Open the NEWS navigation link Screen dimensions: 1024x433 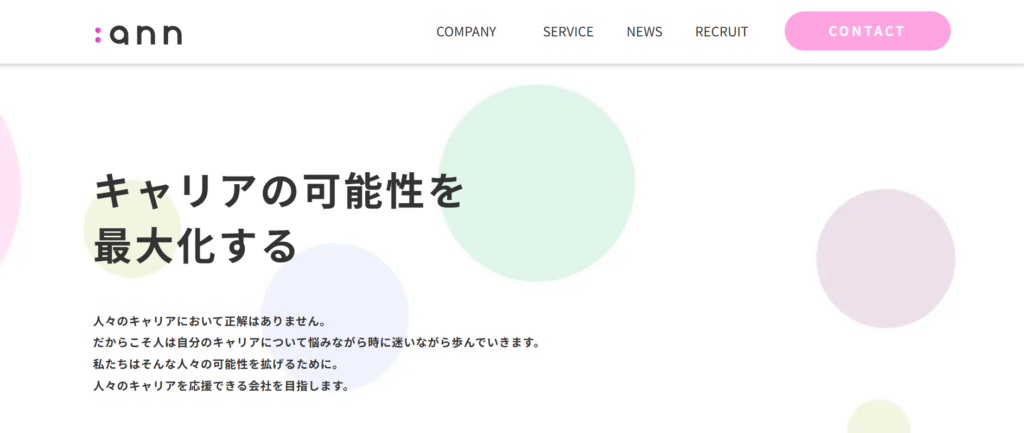coord(644,32)
